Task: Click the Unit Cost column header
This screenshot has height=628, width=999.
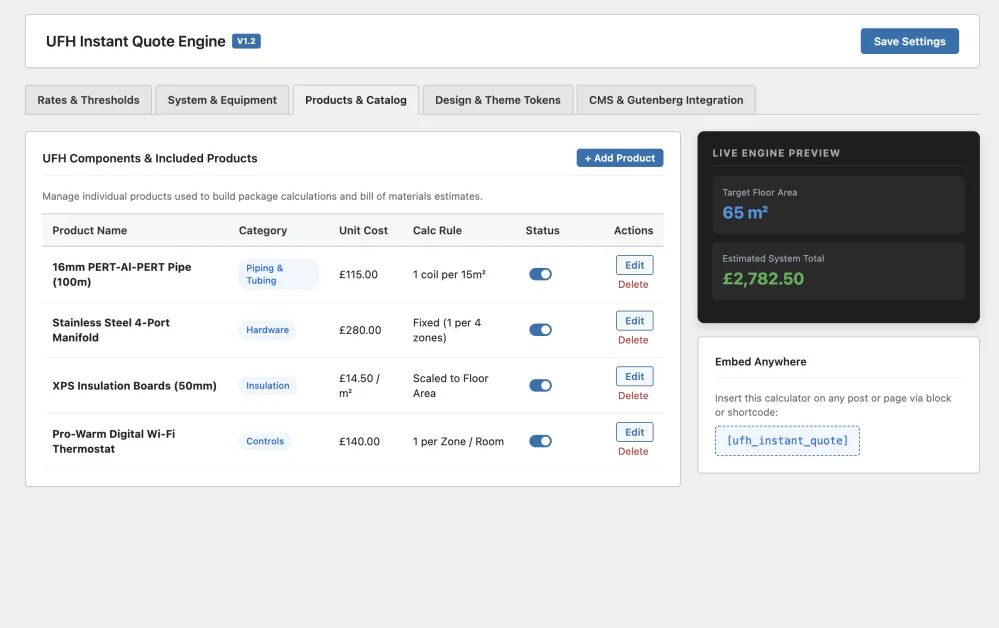Action: [x=363, y=231]
